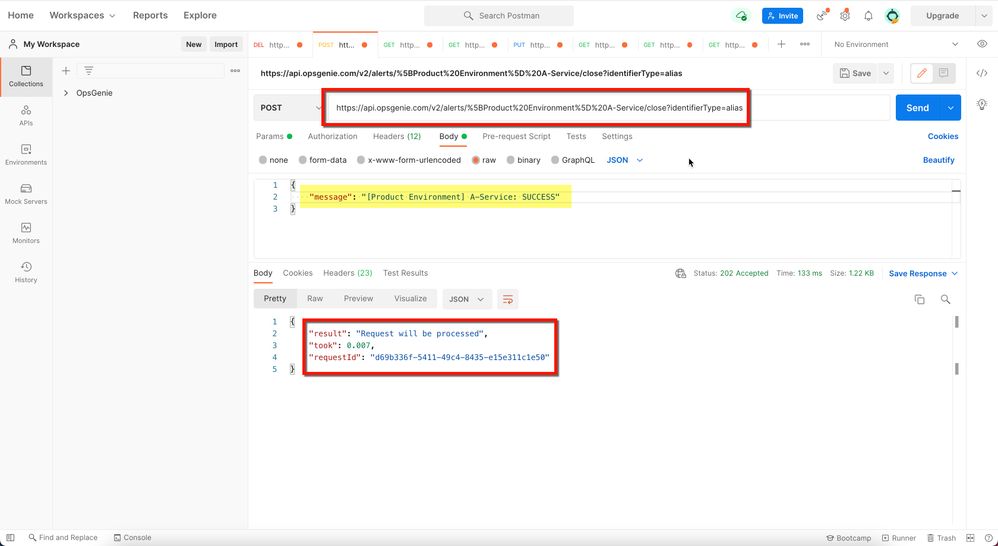Image resolution: width=998 pixels, height=546 pixels.
Task: Switch to the Headers (12) request tab
Action: point(397,136)
